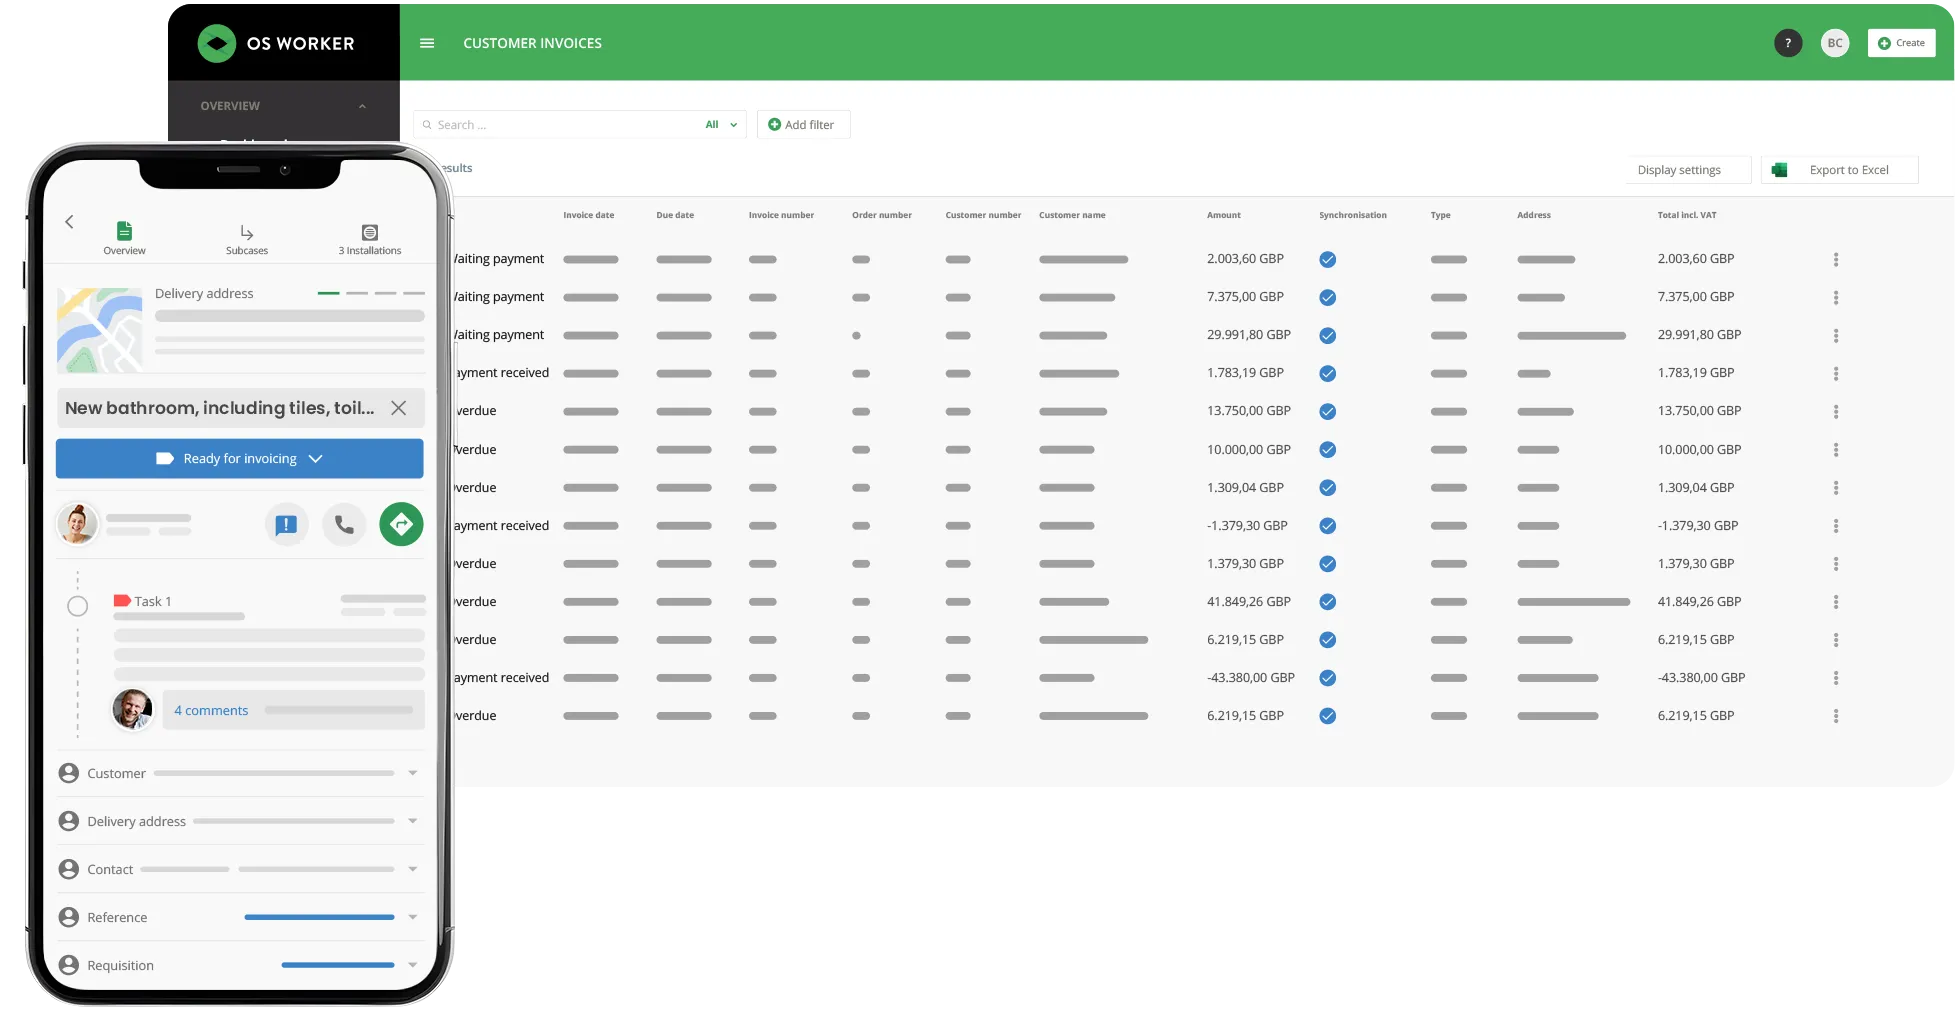Open the 4 comments thread
This screenshot has width=1956, height=1021.
coord(210,710)
